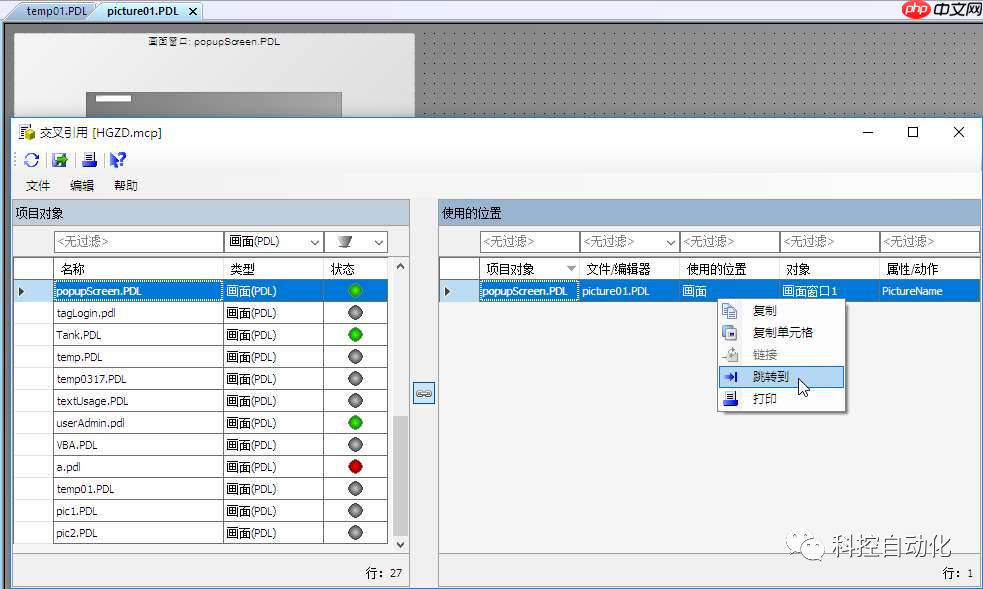The image size is (983, 589).
Task: Select the pic1.PDL row
Action: click(201, 511)
